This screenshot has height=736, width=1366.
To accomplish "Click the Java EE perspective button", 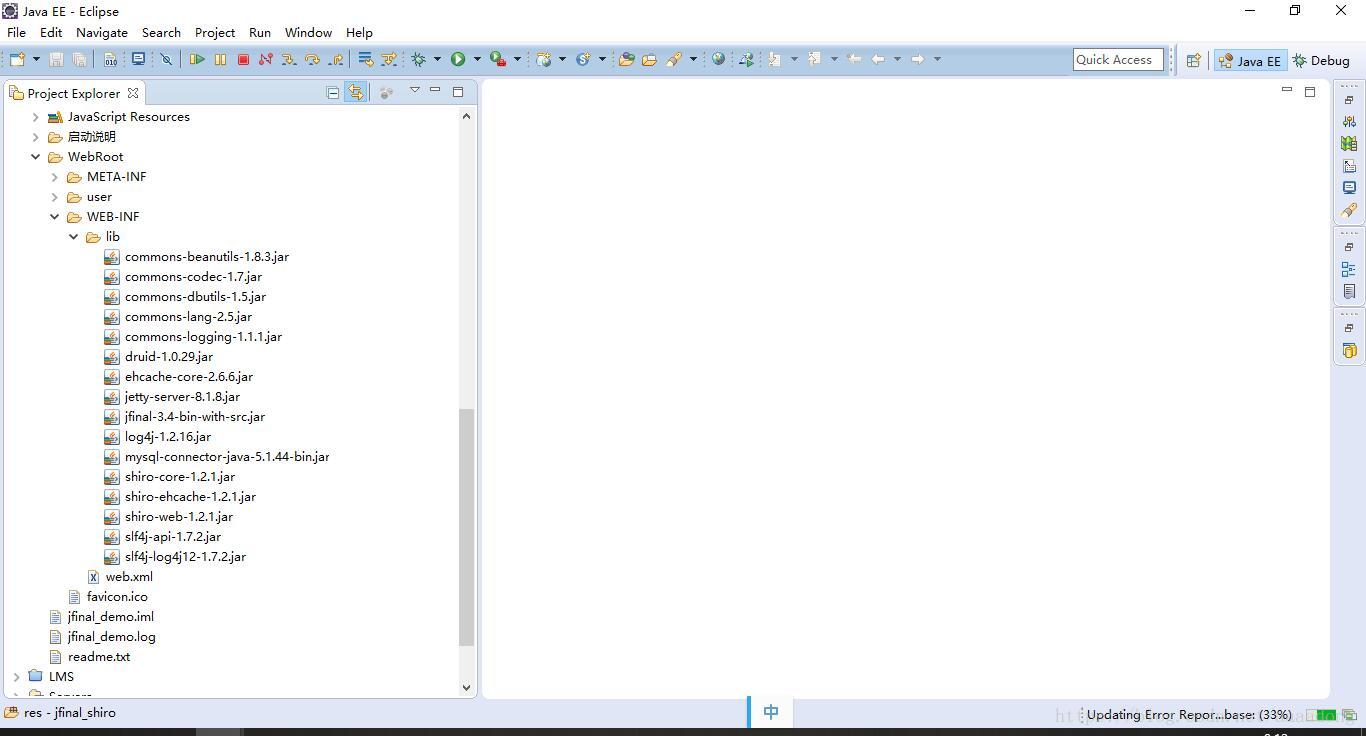I will (x=1249, y=59).
